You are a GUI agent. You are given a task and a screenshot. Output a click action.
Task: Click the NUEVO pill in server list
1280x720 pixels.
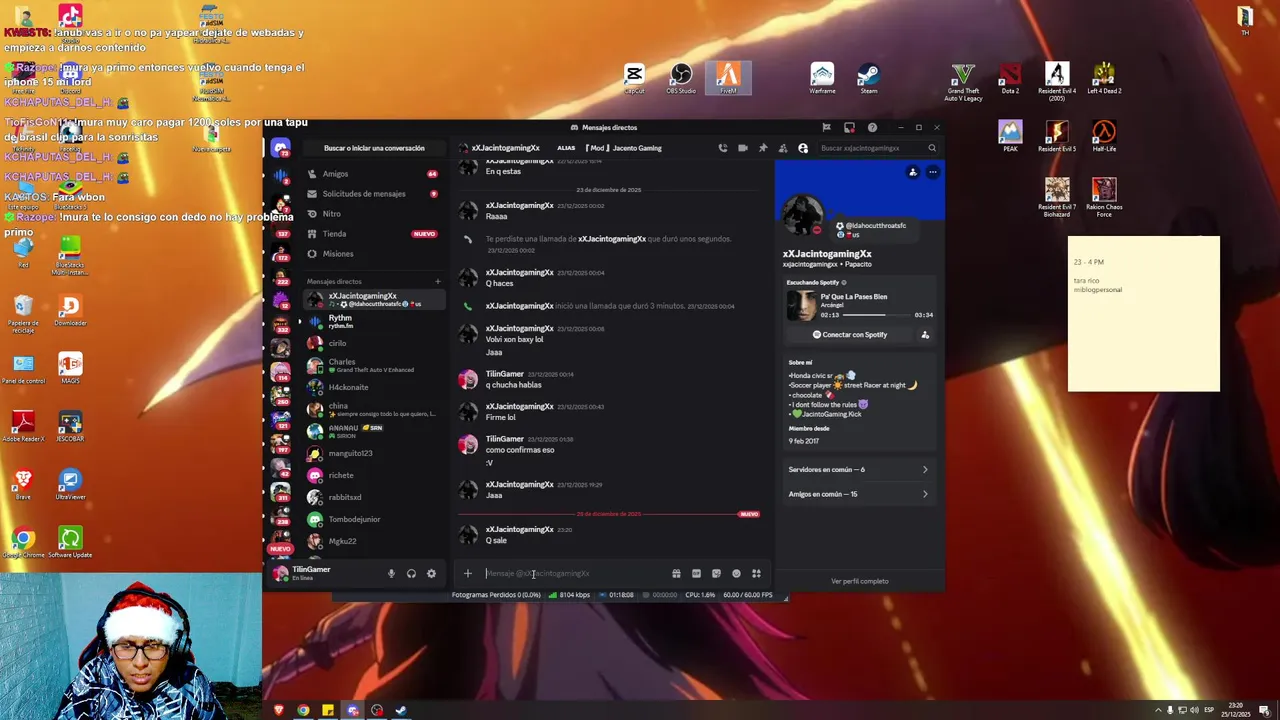tap(280, 548)
